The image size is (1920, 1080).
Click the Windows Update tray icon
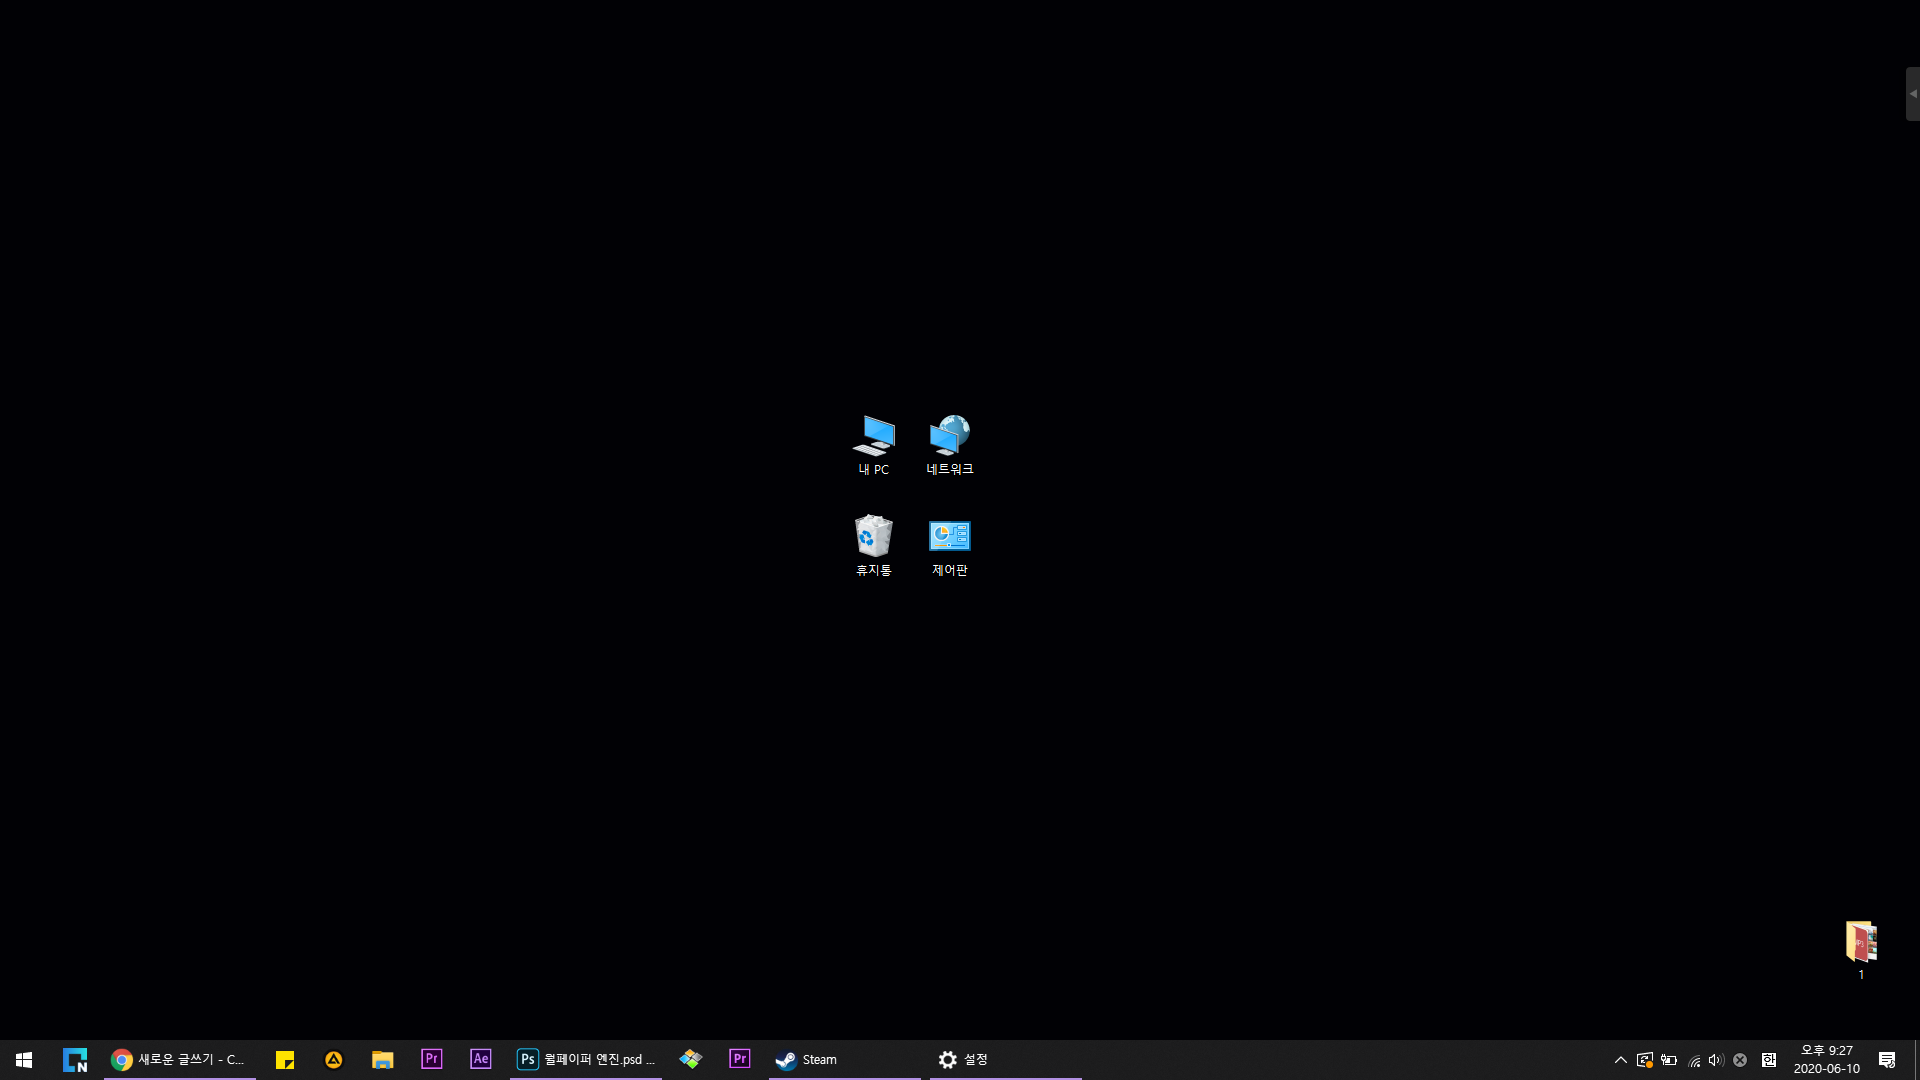click(1645, 1060)
